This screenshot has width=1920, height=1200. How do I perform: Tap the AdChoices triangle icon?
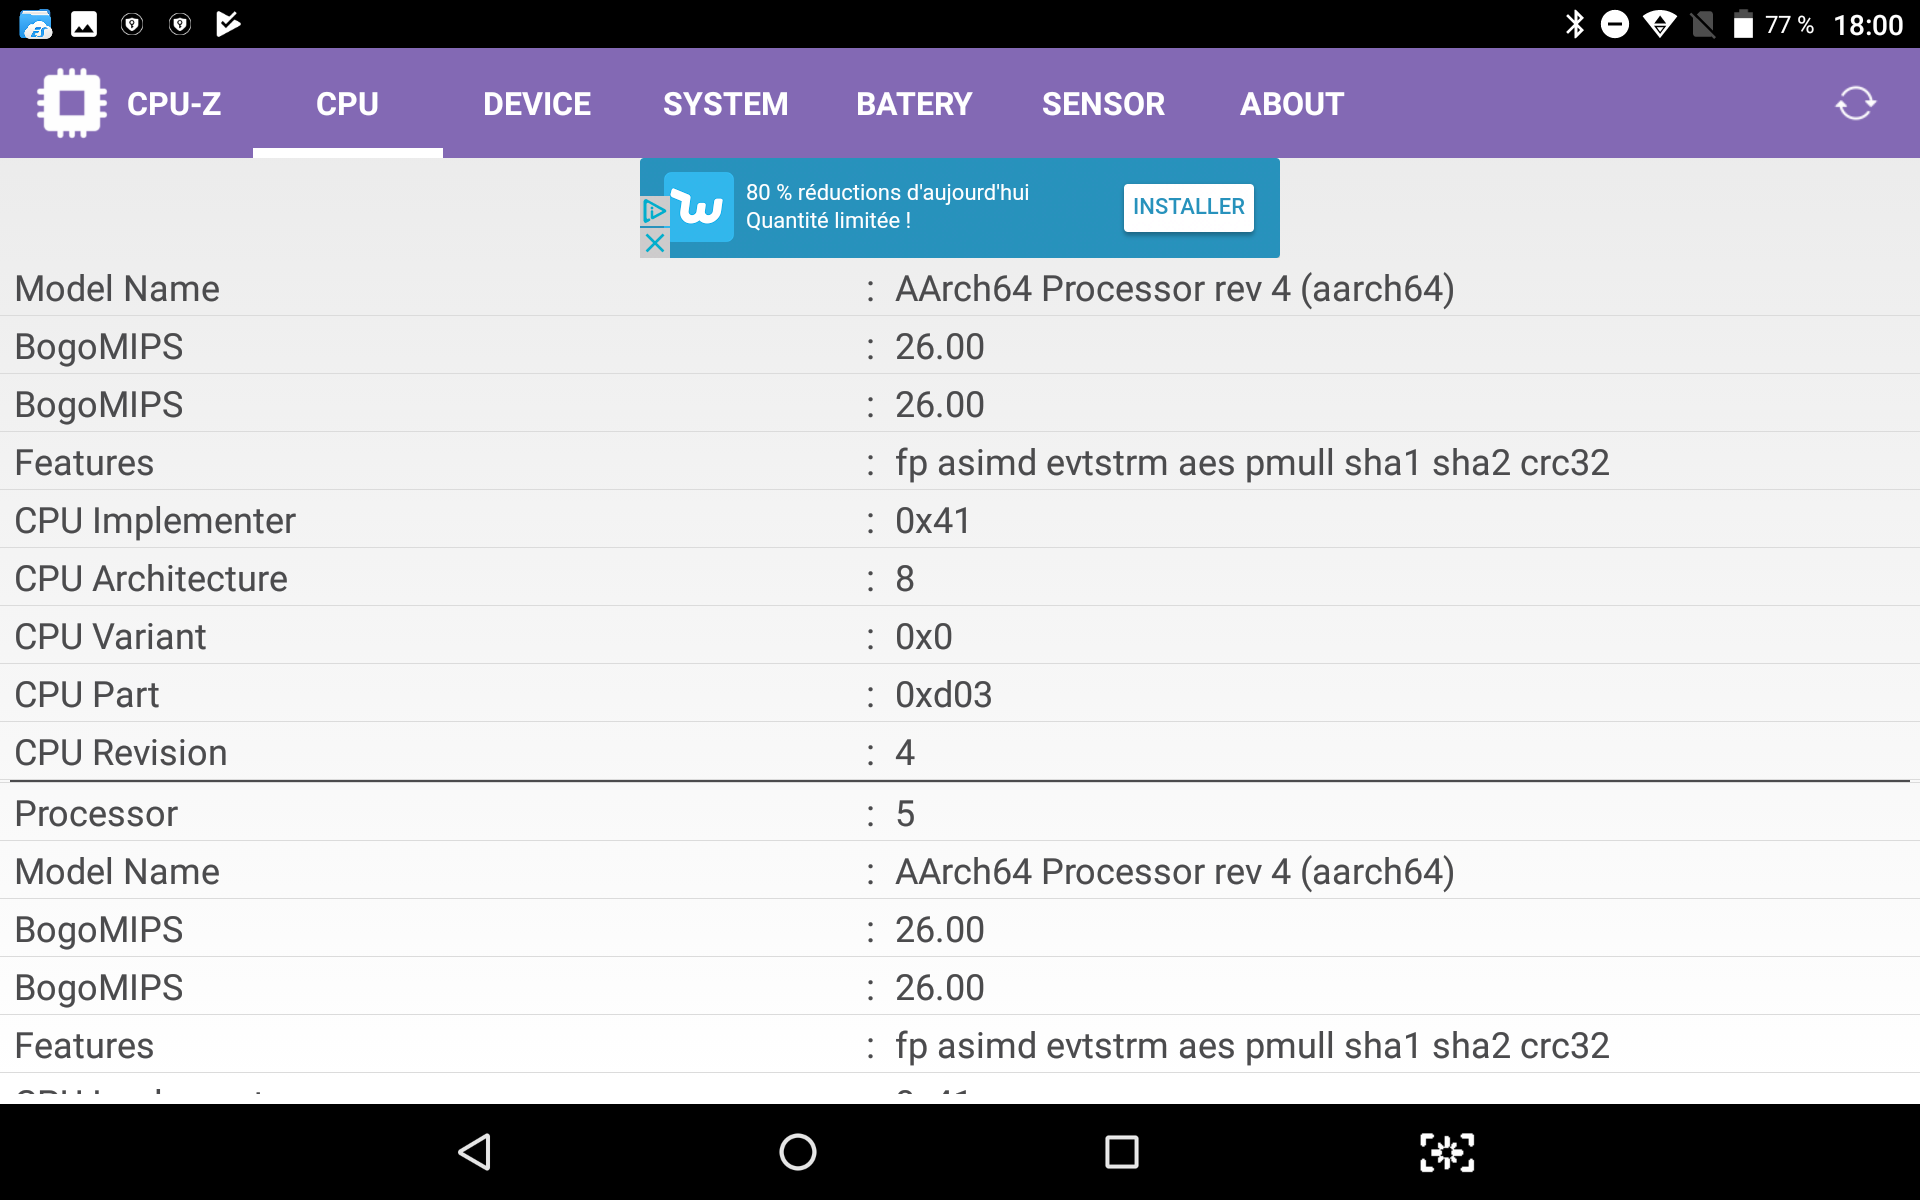tap(654, 211)
